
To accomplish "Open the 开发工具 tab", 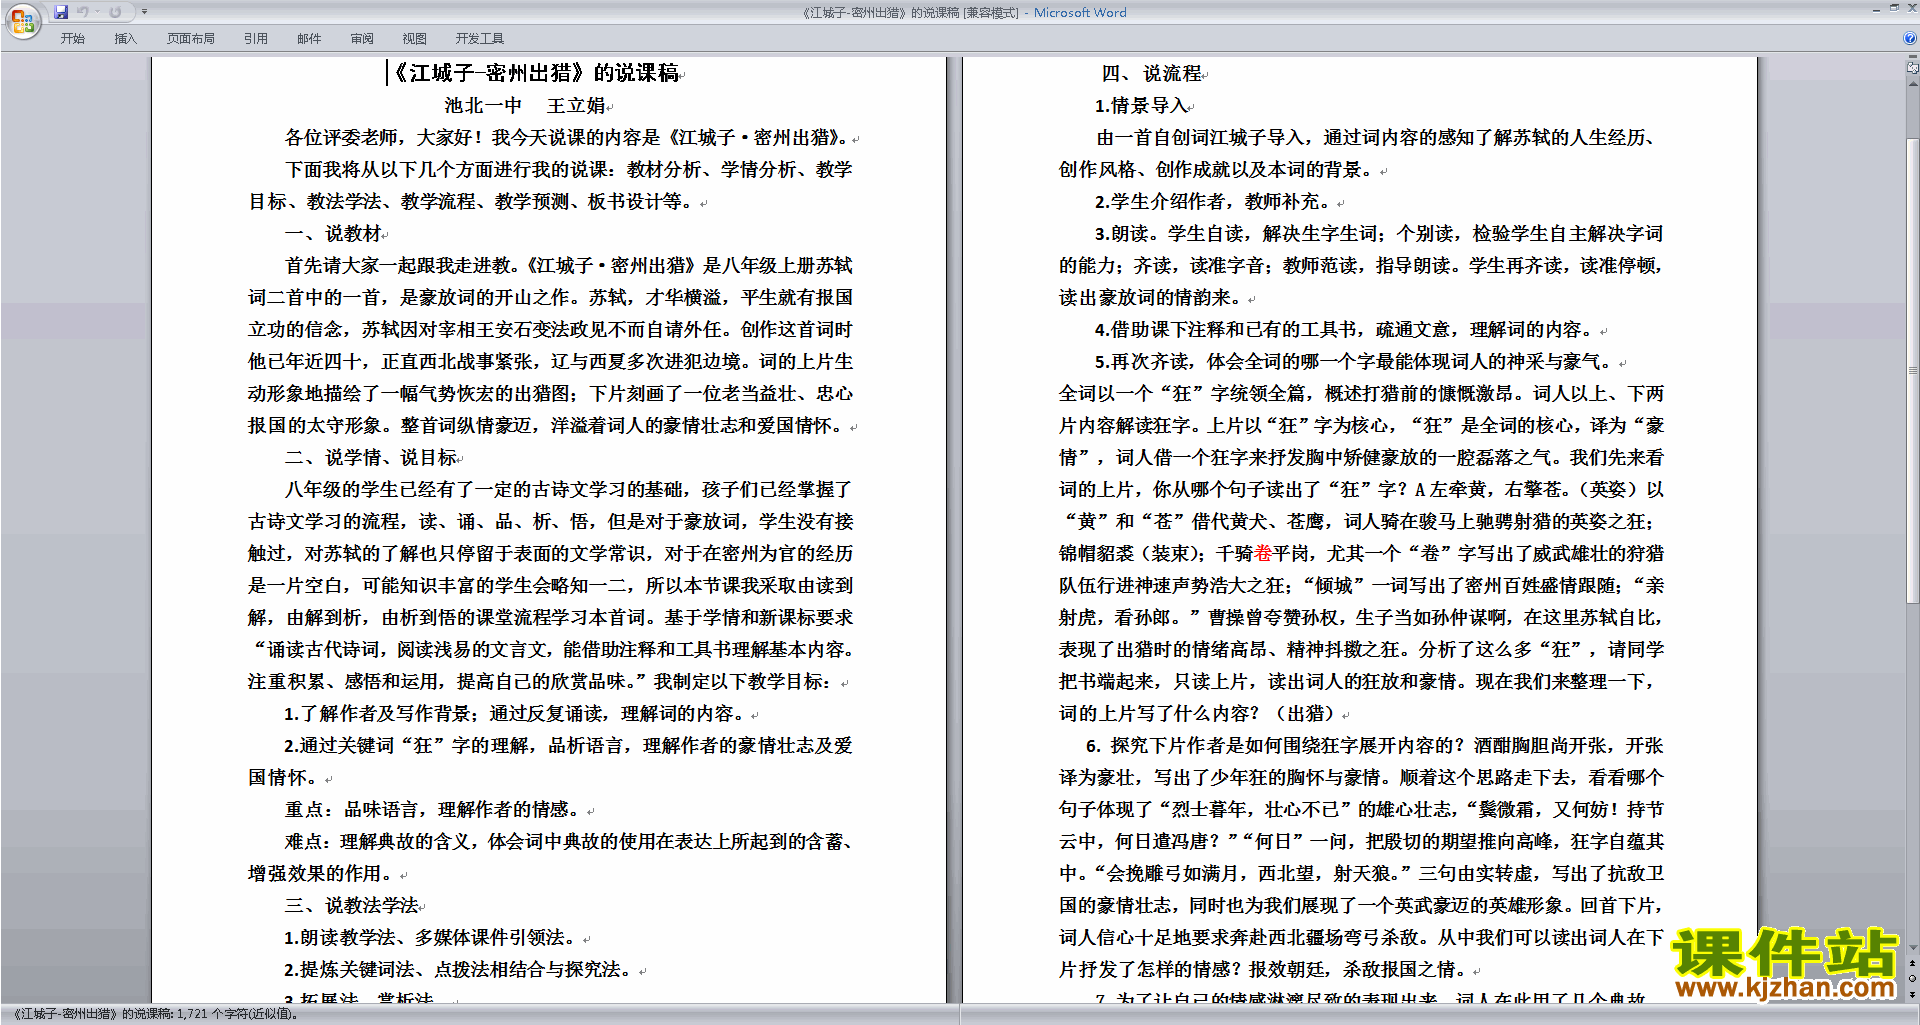I will point(480,38).
